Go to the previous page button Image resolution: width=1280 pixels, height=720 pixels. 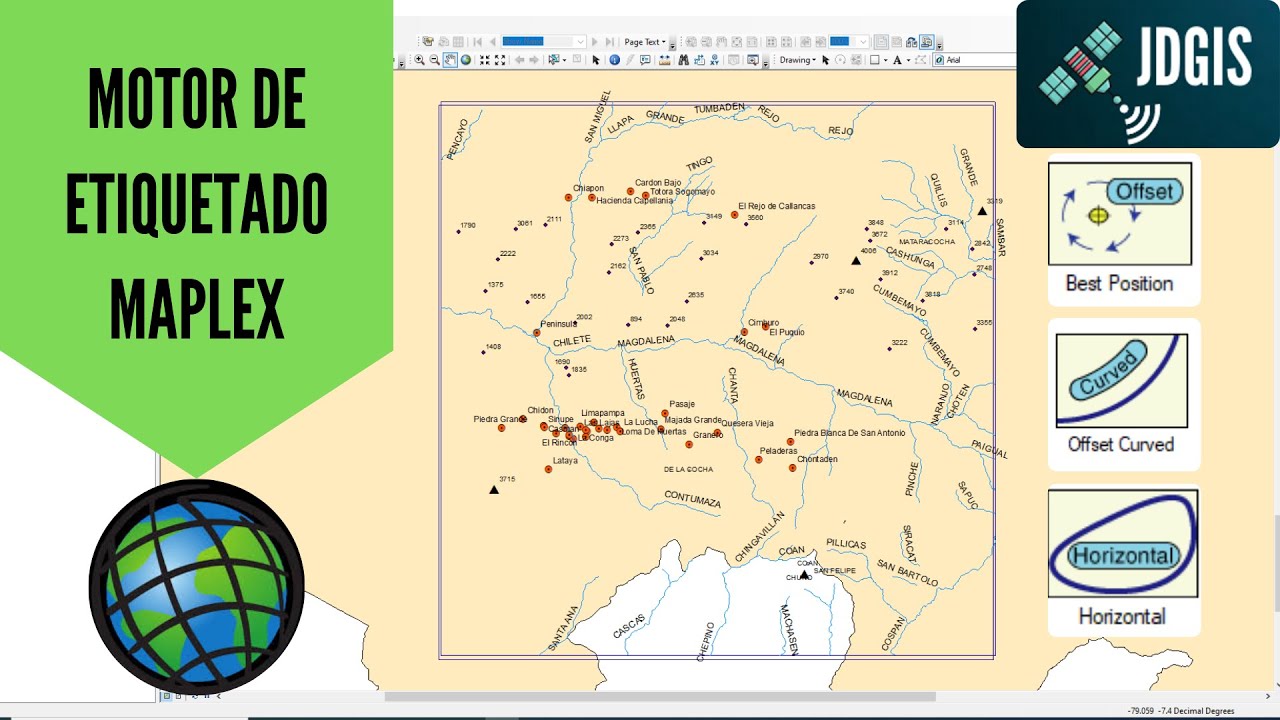[492, 42]
